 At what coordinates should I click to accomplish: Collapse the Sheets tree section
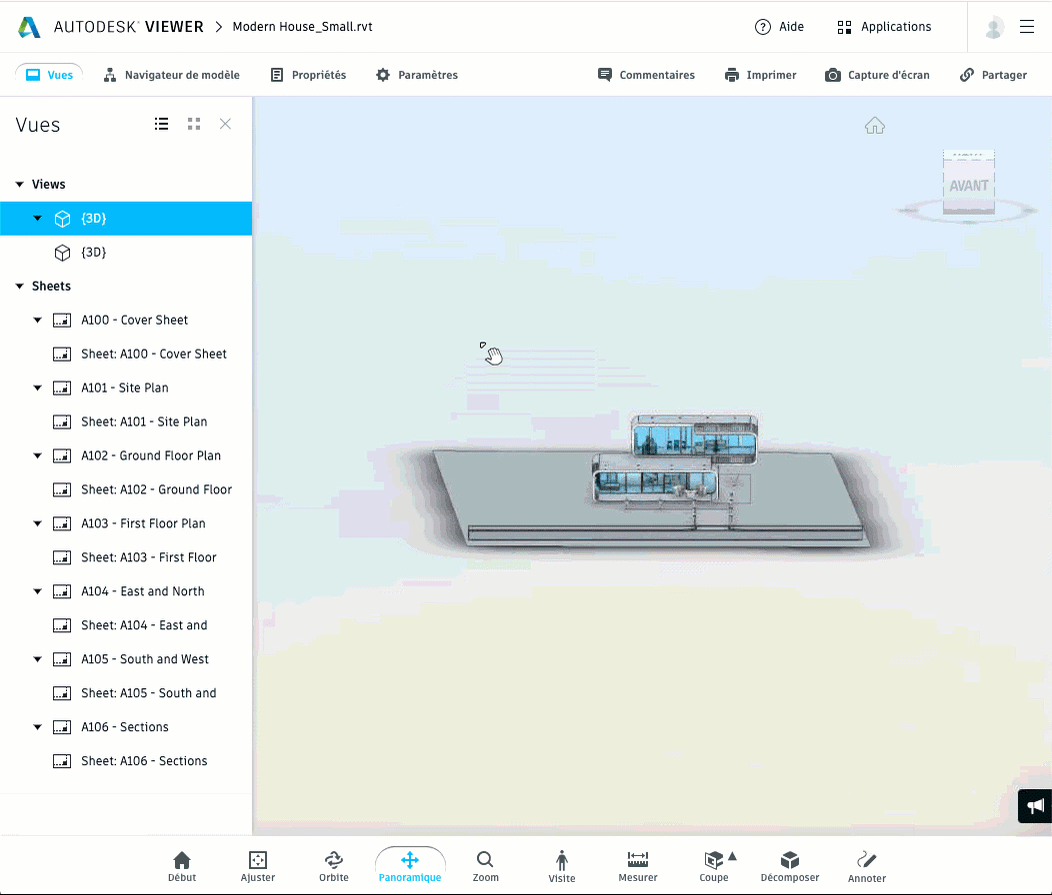[19, 286]
